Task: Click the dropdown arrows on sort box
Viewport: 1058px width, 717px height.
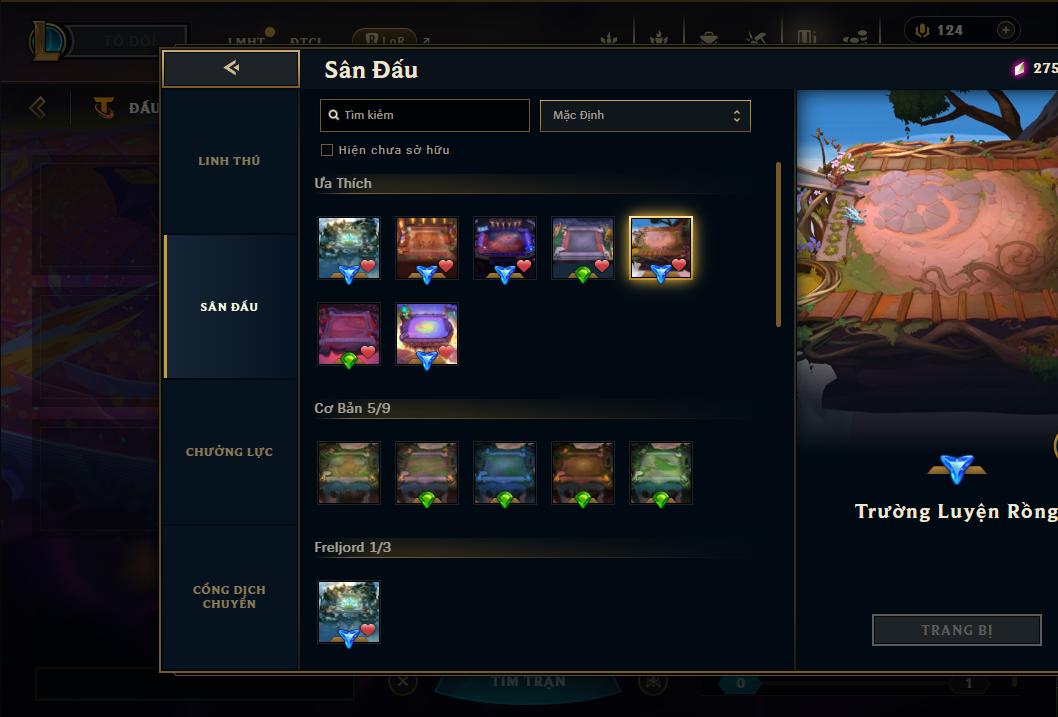Action: point(737,116)
